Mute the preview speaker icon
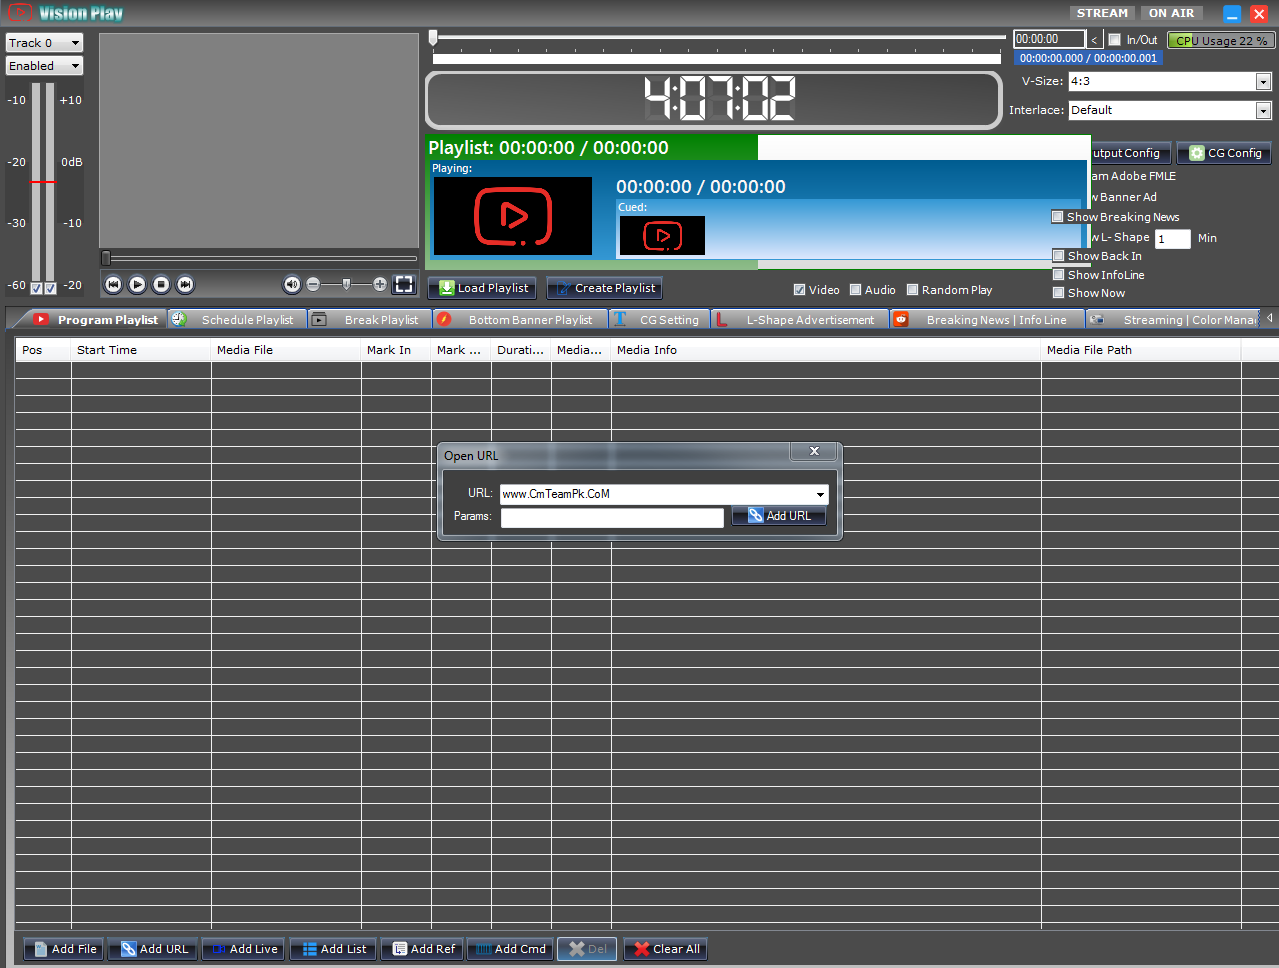The width and height of the screenshot is (1279, 968). (291, 285)
